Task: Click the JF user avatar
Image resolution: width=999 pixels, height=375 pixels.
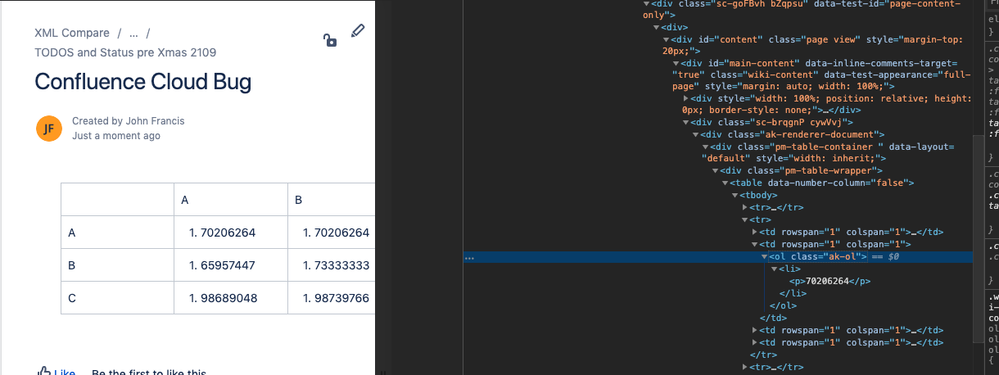Action: 49,129
